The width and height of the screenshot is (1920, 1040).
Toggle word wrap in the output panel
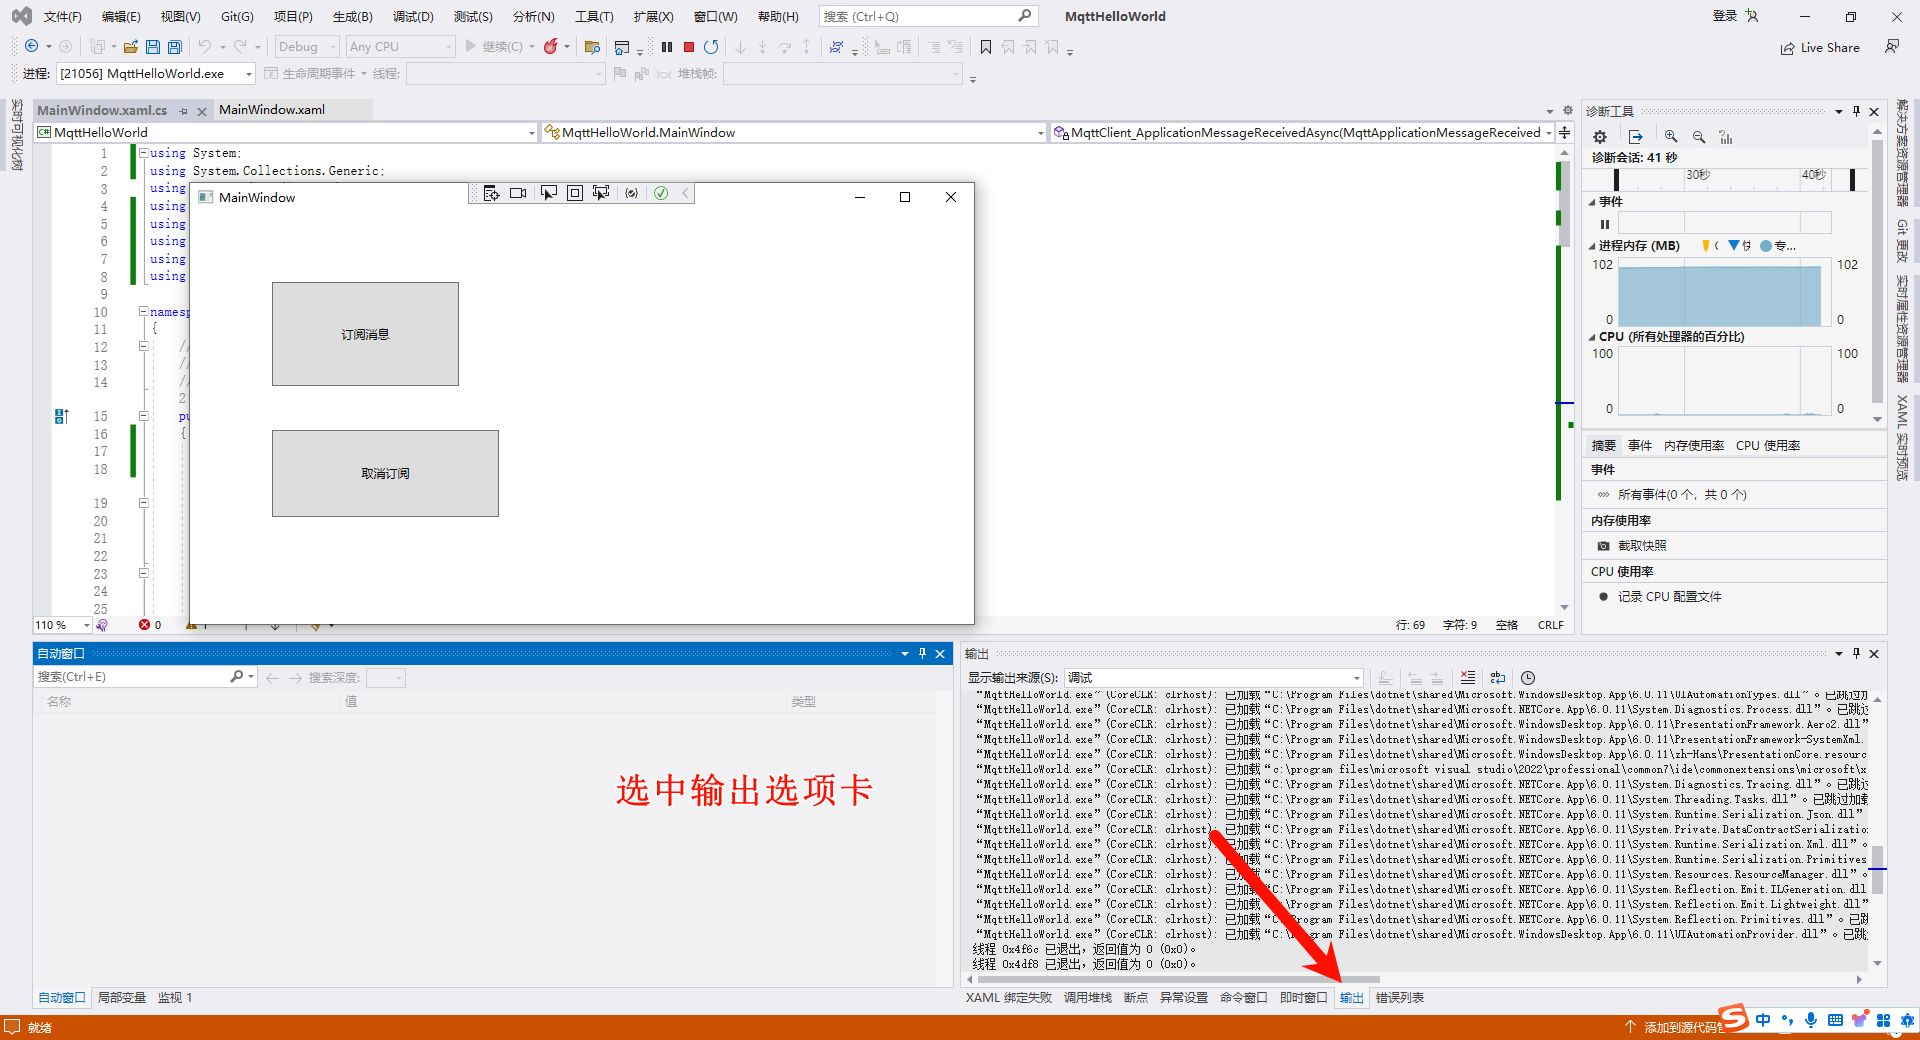[x=1498, y=677]
